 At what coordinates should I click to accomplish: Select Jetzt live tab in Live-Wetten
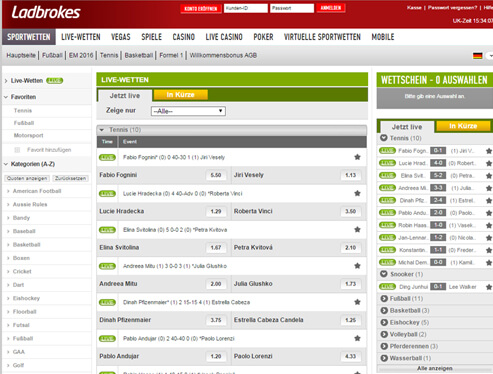click(x=125, y=96)
